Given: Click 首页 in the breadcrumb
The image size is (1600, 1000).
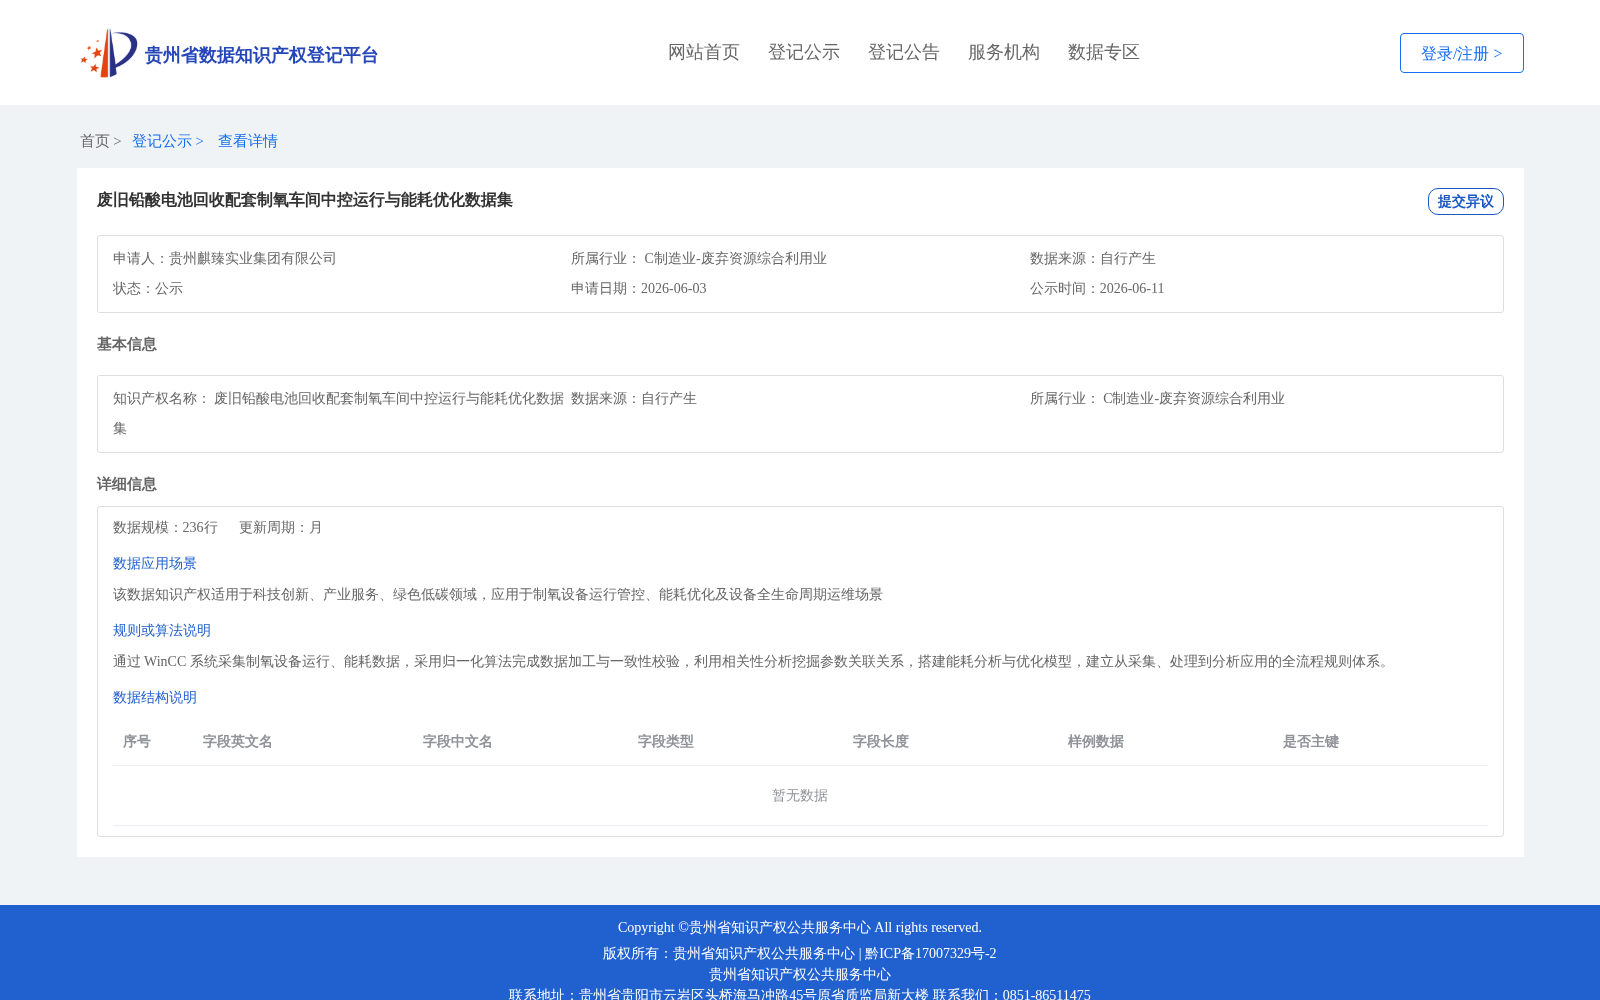Looking at the screenshot, I should point(95,141).
